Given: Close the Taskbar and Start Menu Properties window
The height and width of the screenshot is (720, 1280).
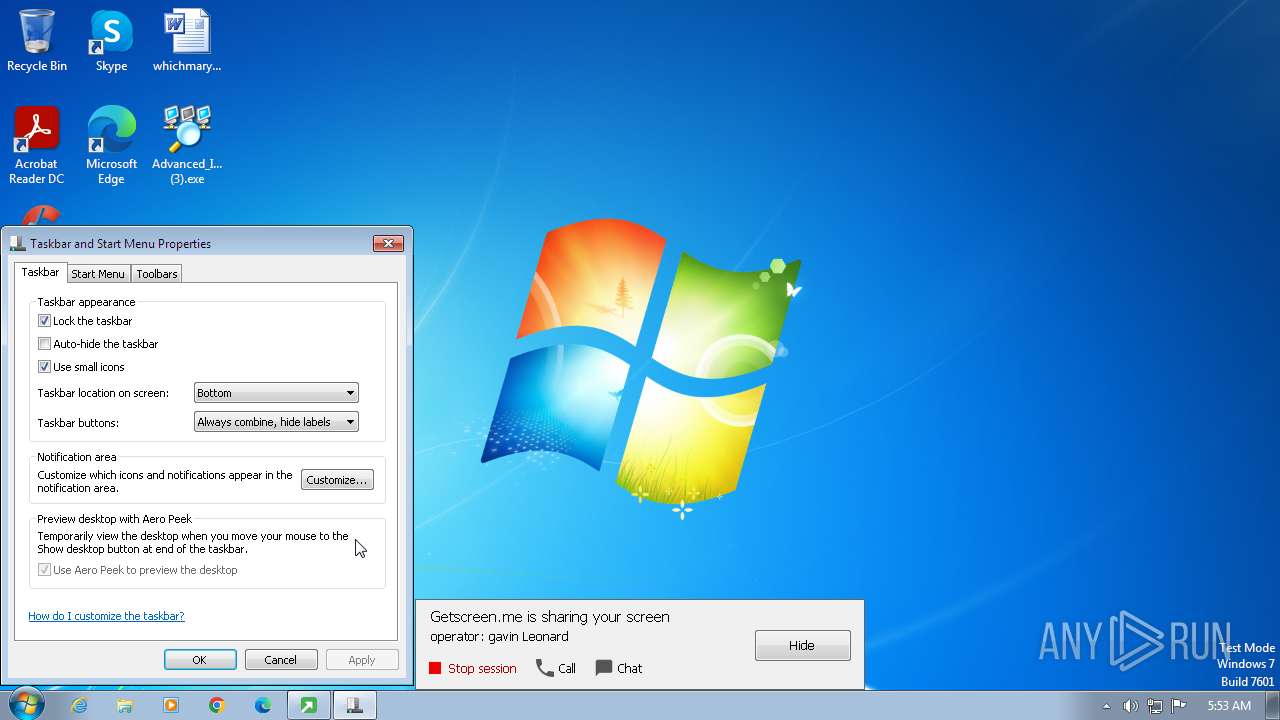Looking at the screenshot, I should [x=388, y=243].
